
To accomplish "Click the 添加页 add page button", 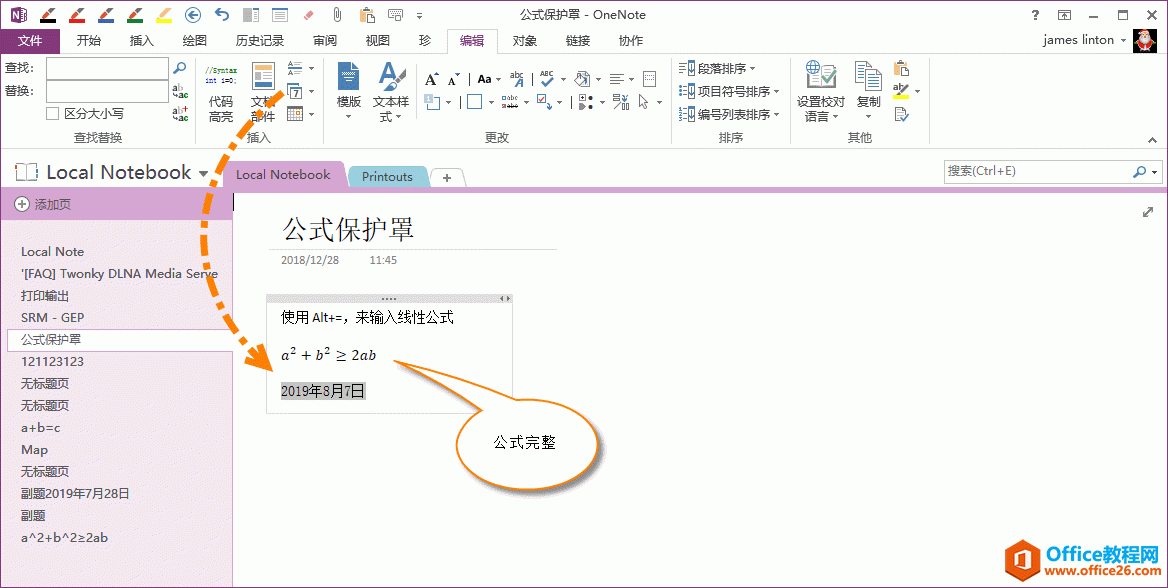I will [x=42, y=204].
